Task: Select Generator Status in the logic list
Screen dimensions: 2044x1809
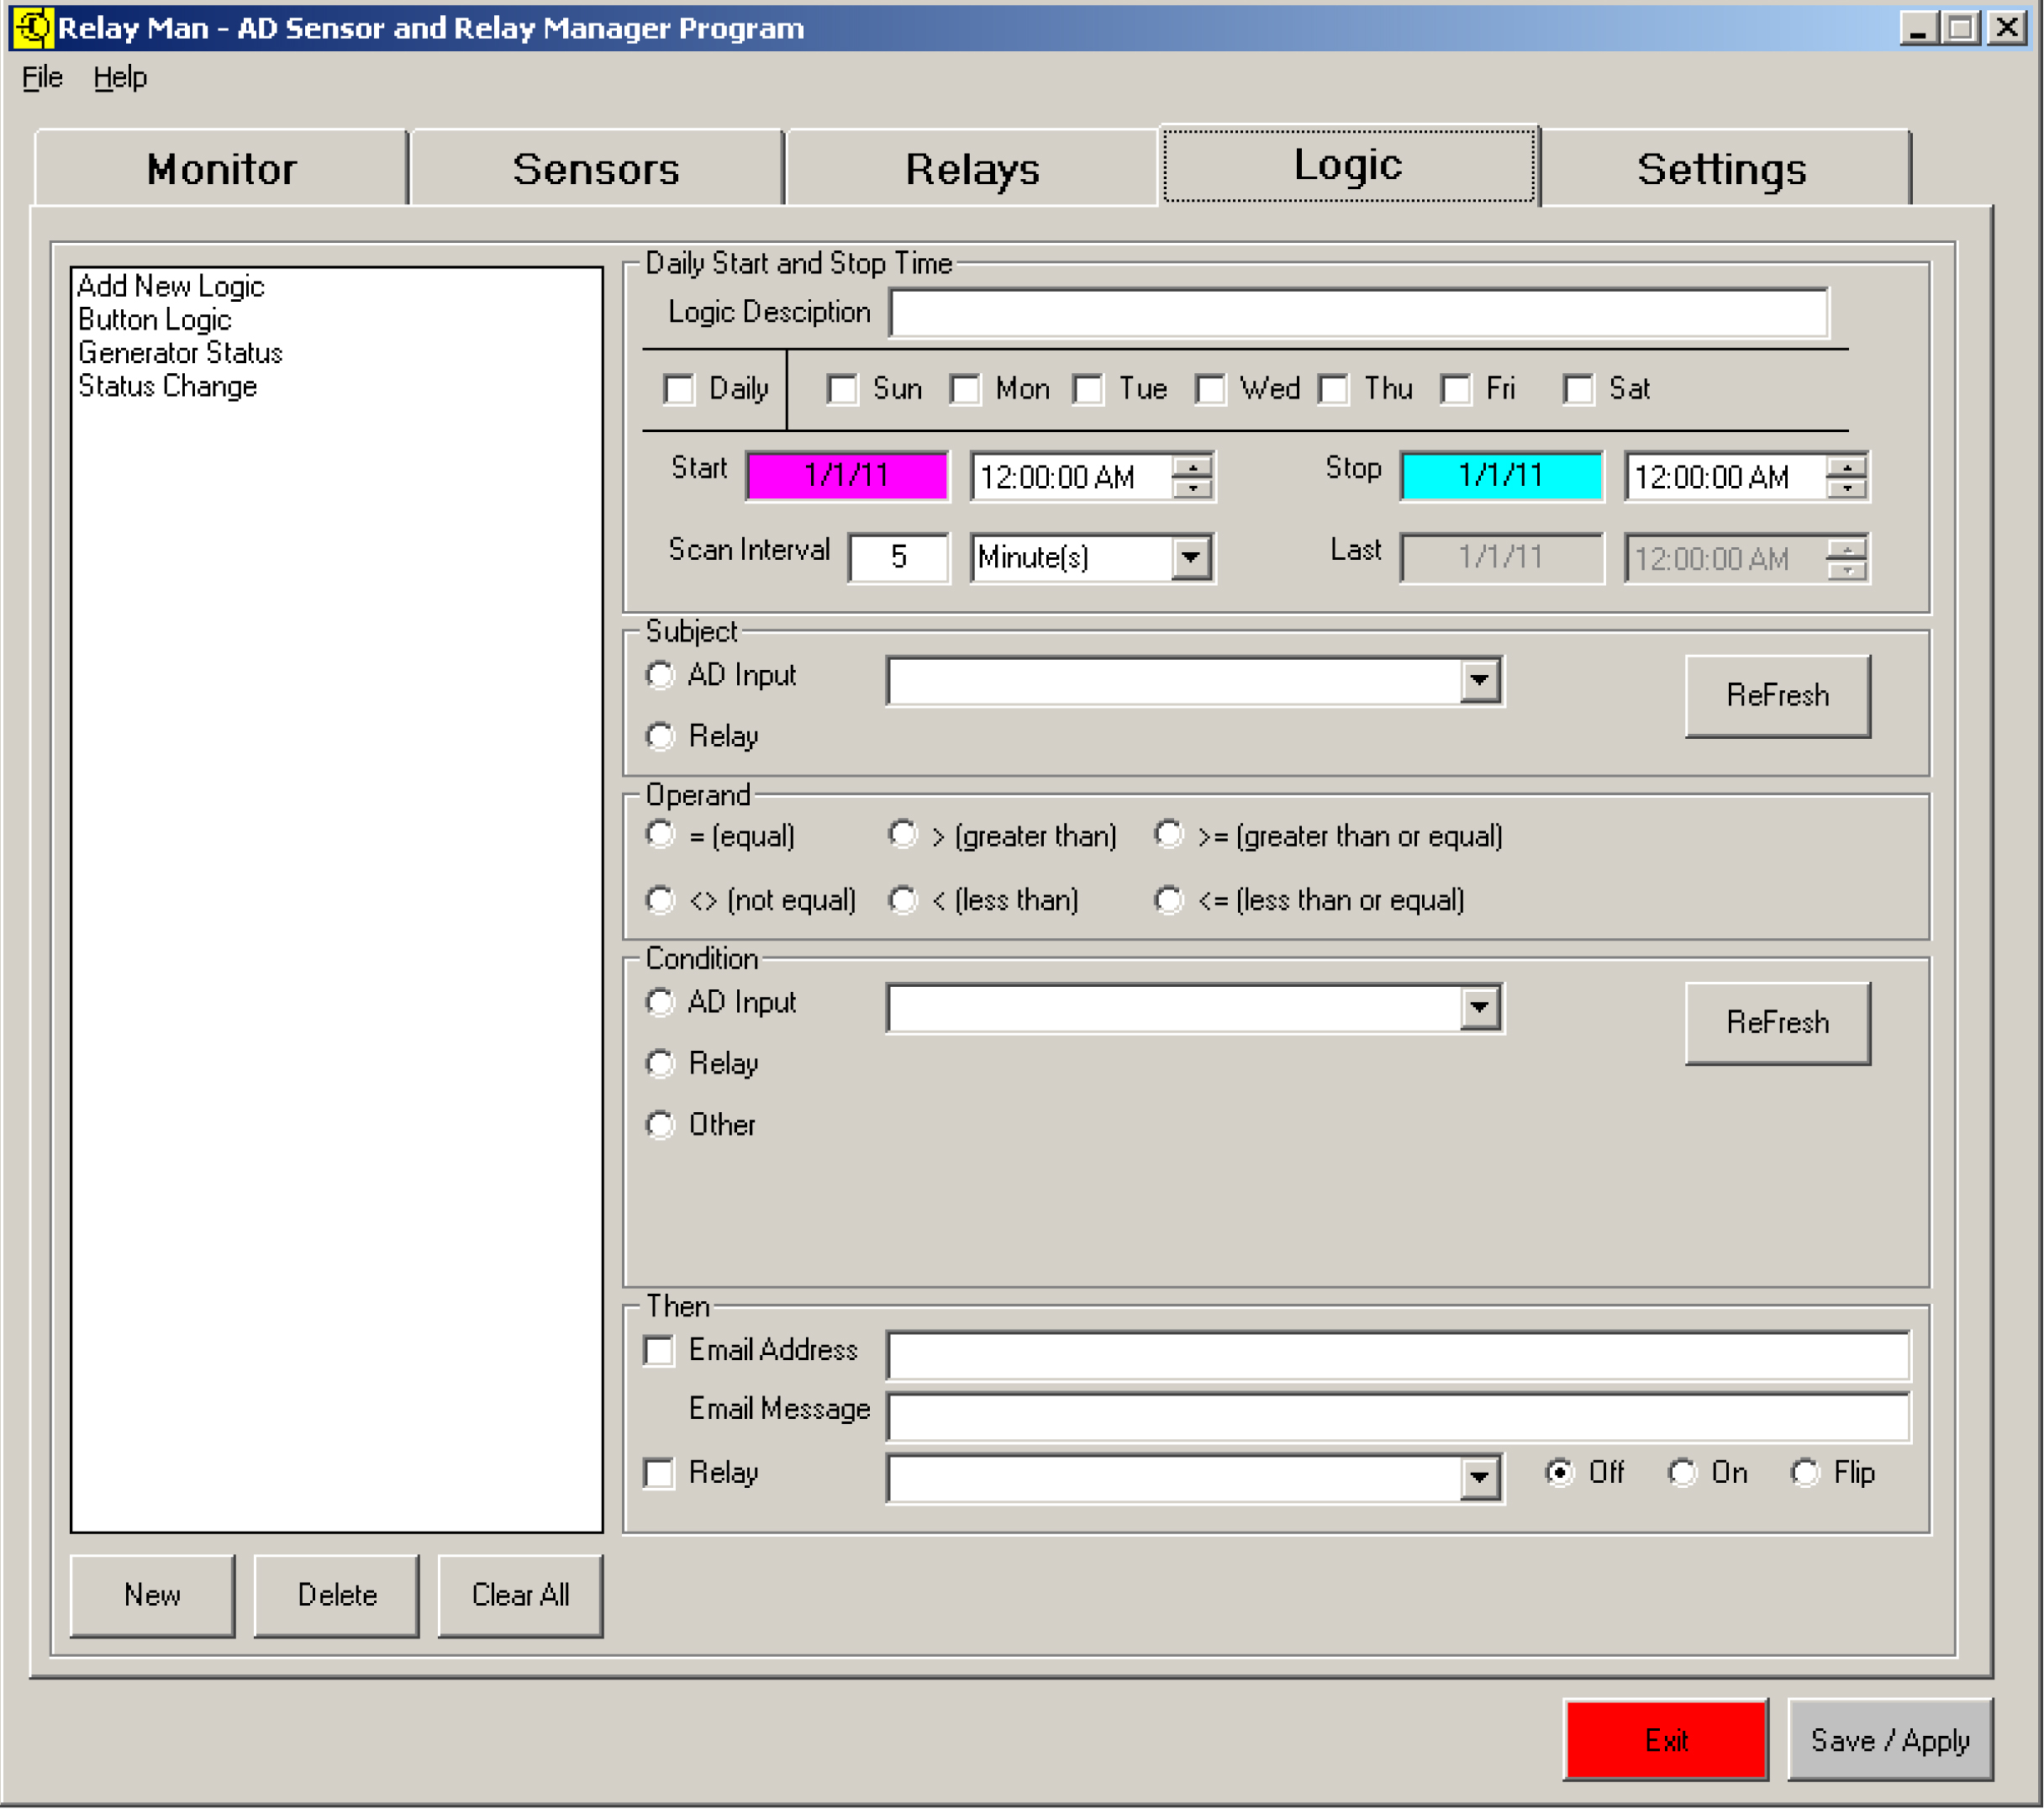Action: tap(180, 353)
